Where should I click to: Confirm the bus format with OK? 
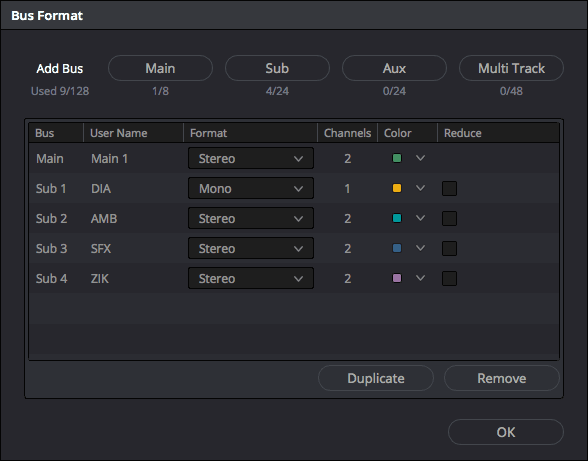(506, 432)
